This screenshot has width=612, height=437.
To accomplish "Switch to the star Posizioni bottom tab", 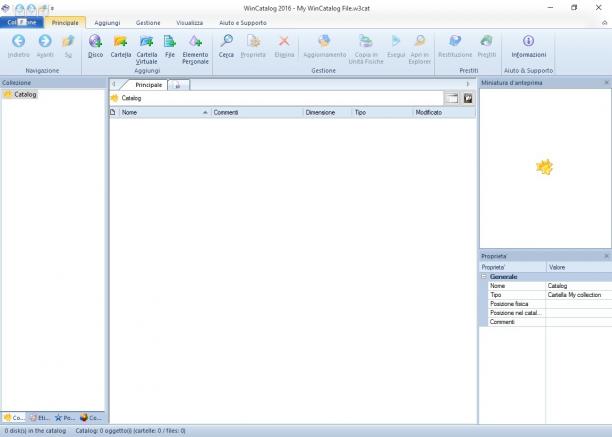I will pos(65,417).
